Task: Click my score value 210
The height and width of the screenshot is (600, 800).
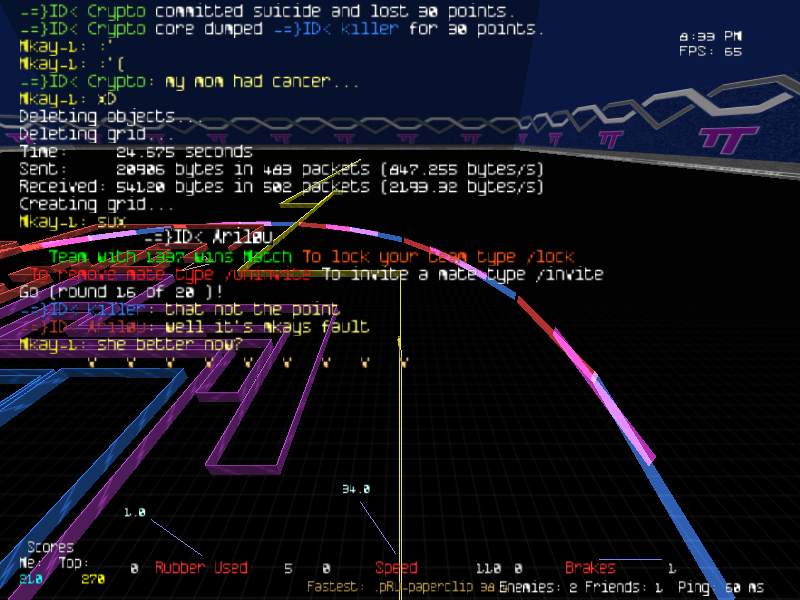Action: point(31,579)
